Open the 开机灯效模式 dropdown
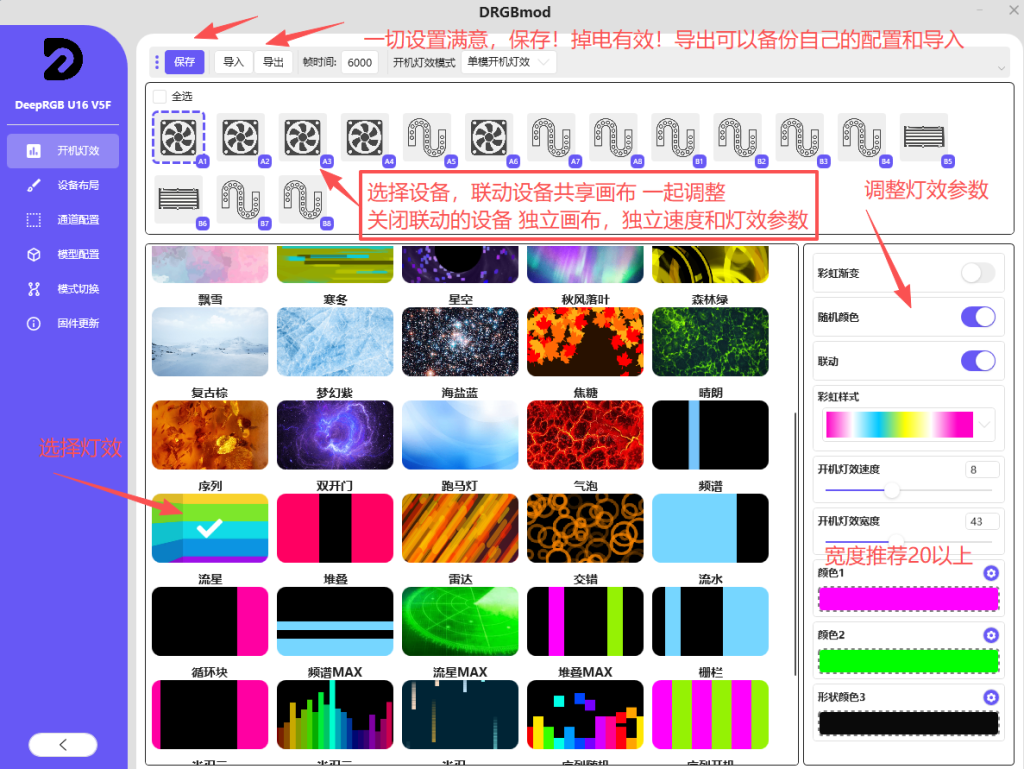 [509, 62]
